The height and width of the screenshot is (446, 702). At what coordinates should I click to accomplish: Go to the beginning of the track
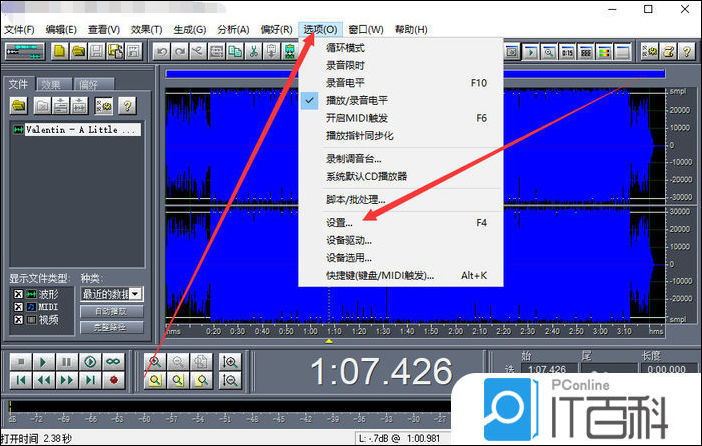pos(20,380)
